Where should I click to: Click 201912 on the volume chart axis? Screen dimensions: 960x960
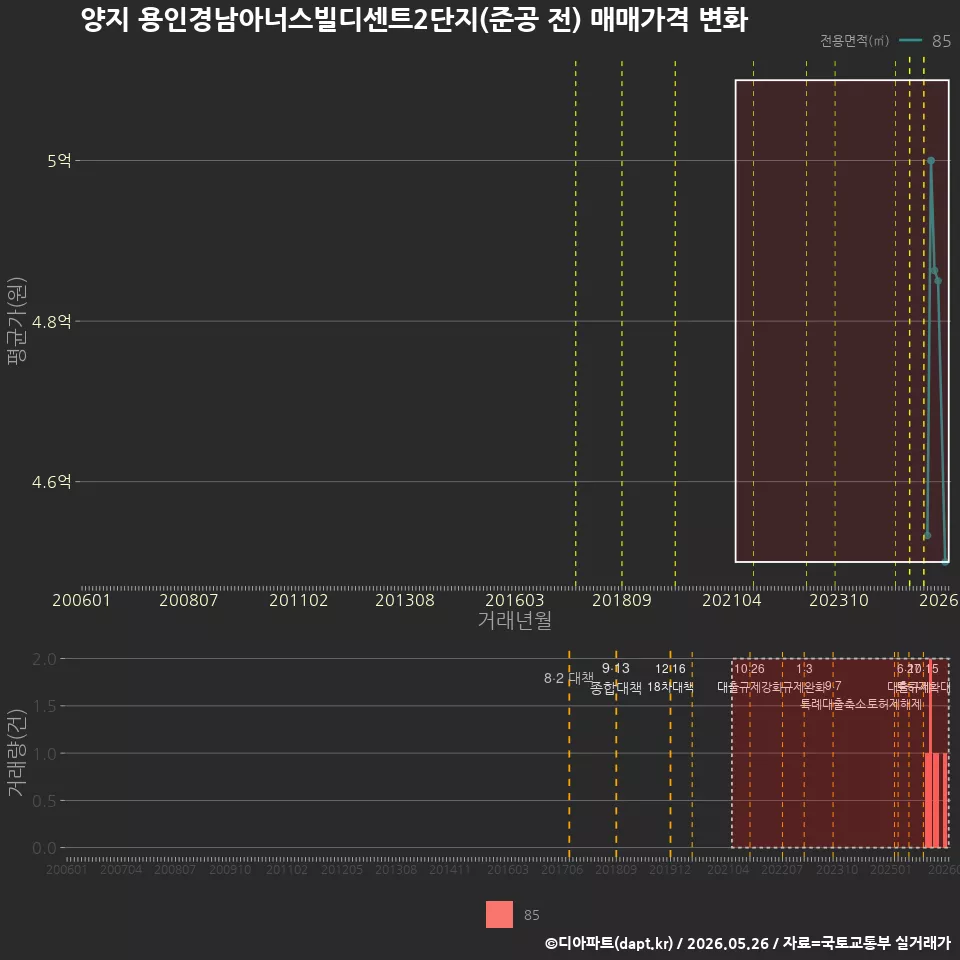point(669,869)
